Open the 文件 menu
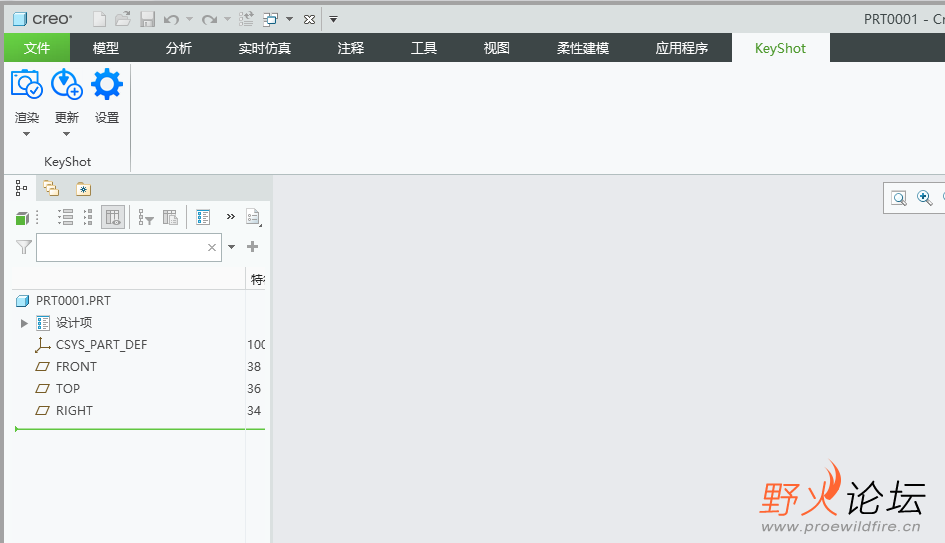The width and height of the screenshot is (945, 543). tap(37, 48)
